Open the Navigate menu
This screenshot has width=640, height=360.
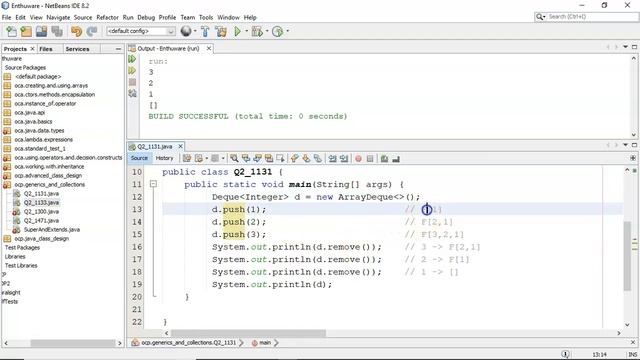pos(58,18)
